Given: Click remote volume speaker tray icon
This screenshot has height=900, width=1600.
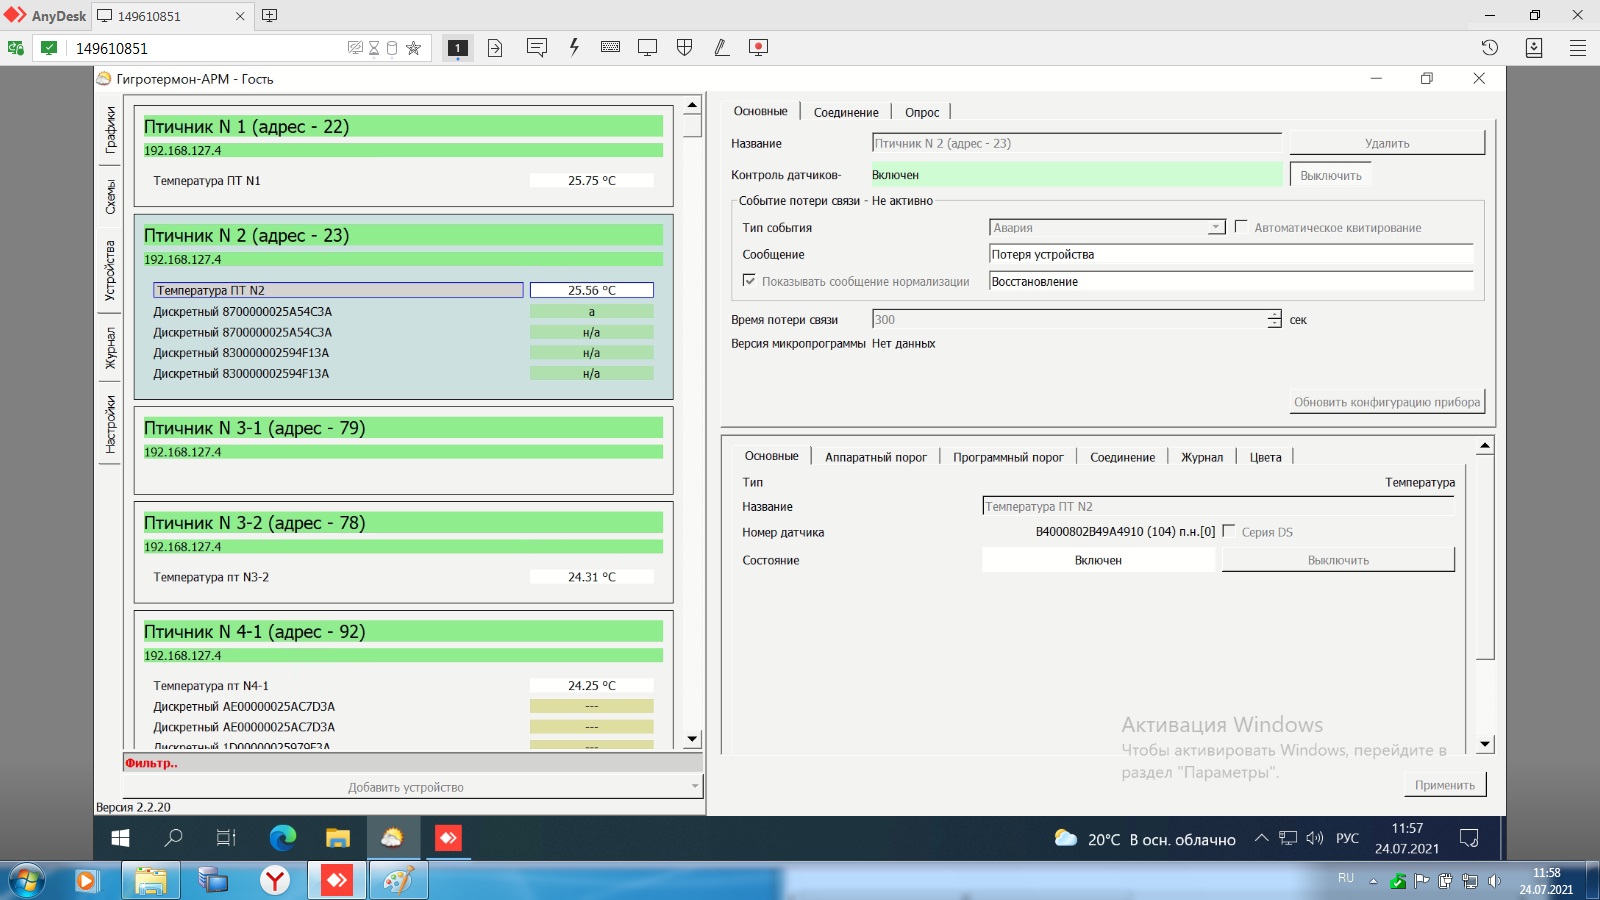Looking at the screenshot, I should (1315, 838).
